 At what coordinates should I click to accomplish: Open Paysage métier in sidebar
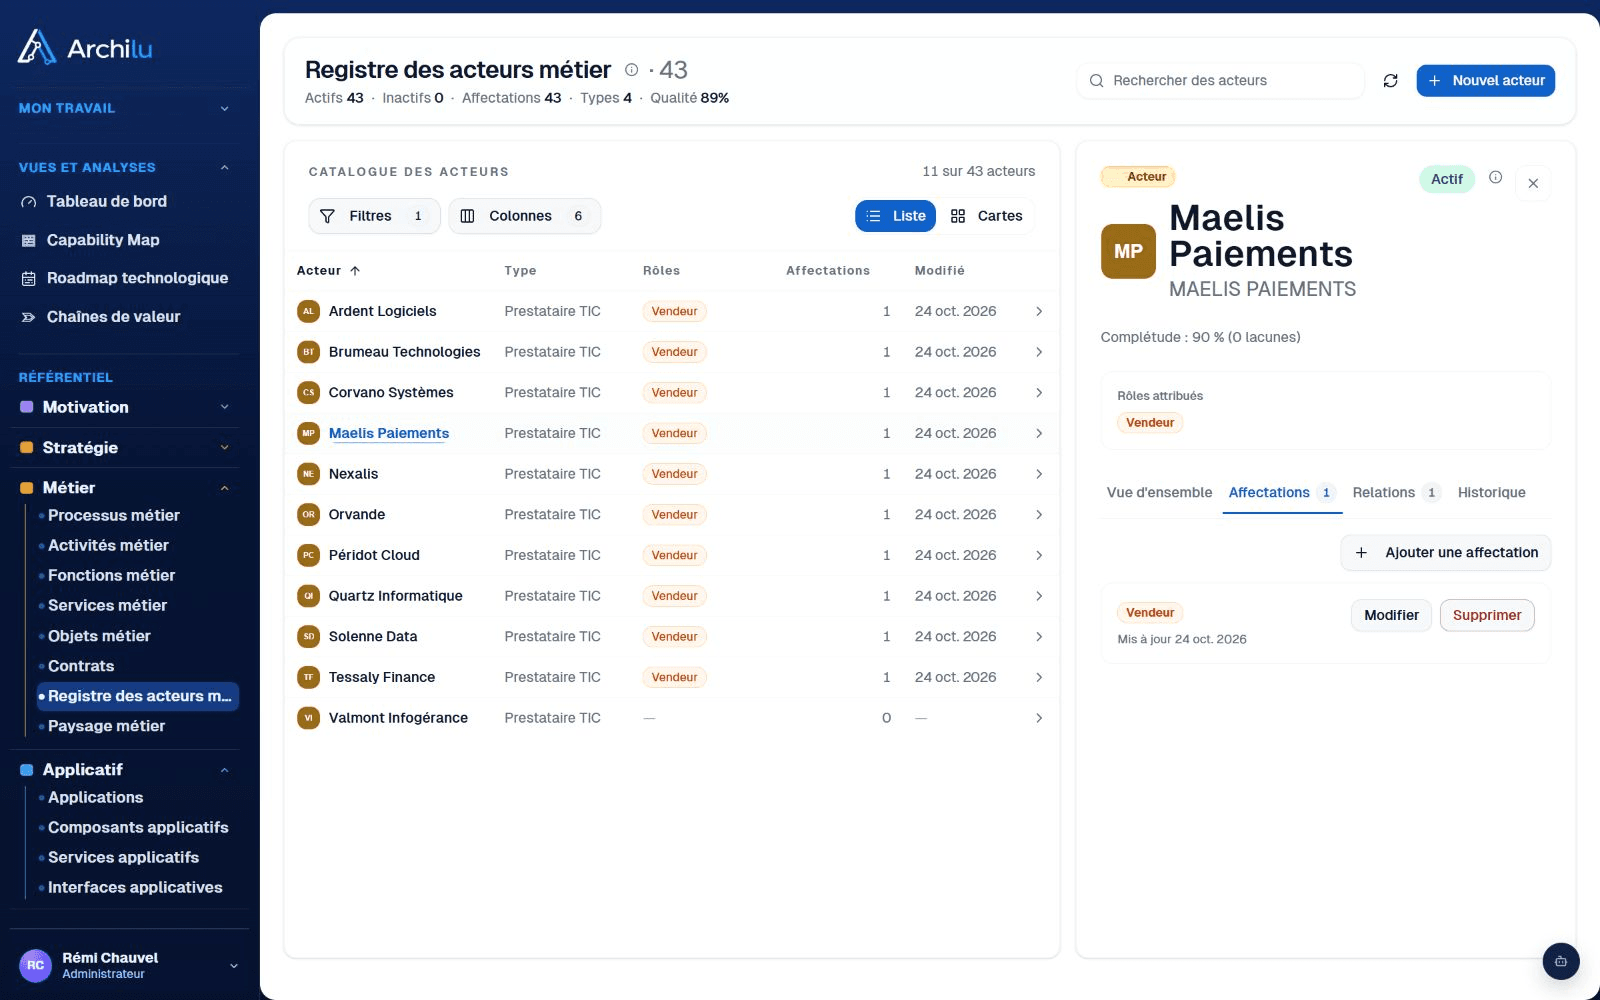[x=106, y=726]
